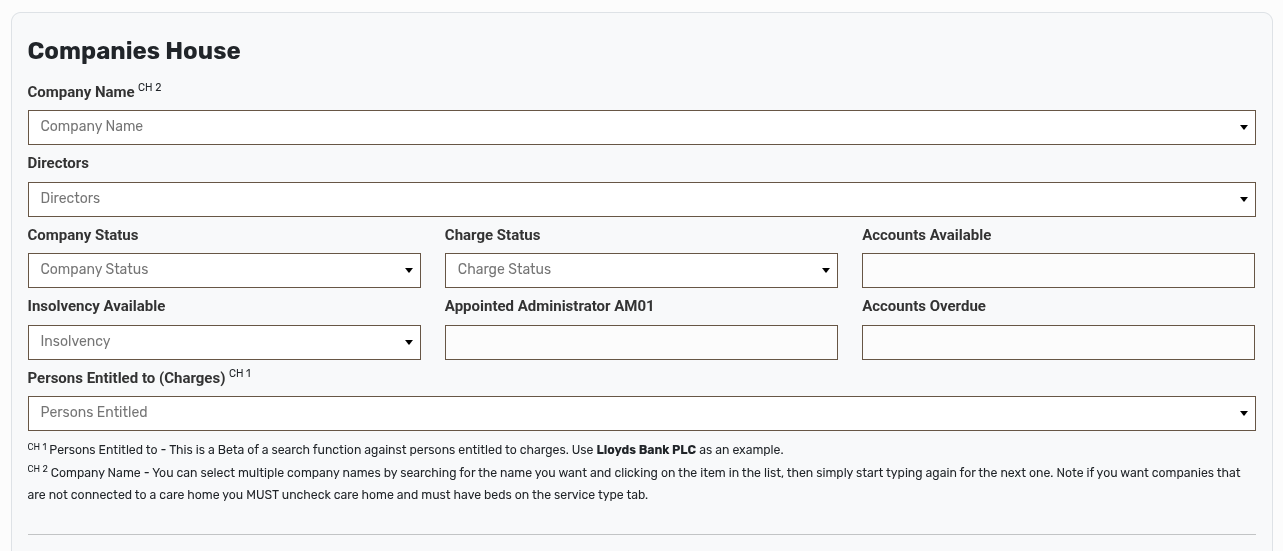The width and height of the screenshot is (1283, 551).
Task: Click the Insolvency caret arrow
Action: [408, 342]
